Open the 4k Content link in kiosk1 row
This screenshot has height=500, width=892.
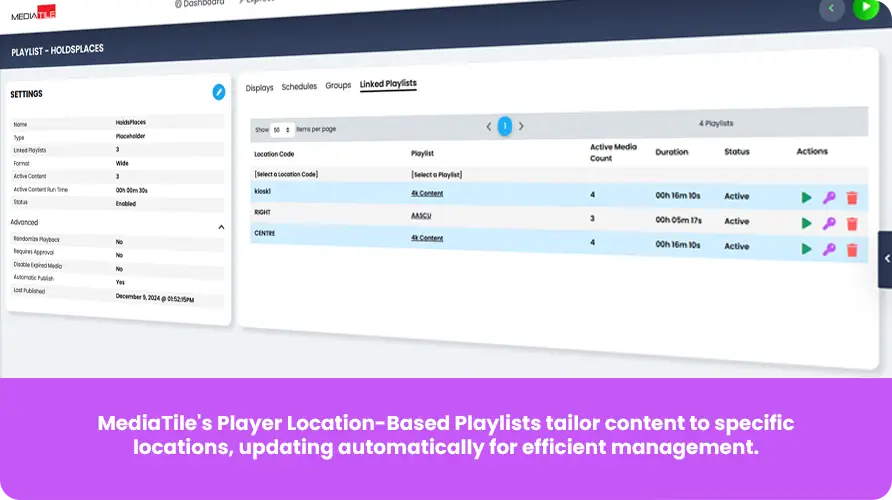click(x=427, y=193)
